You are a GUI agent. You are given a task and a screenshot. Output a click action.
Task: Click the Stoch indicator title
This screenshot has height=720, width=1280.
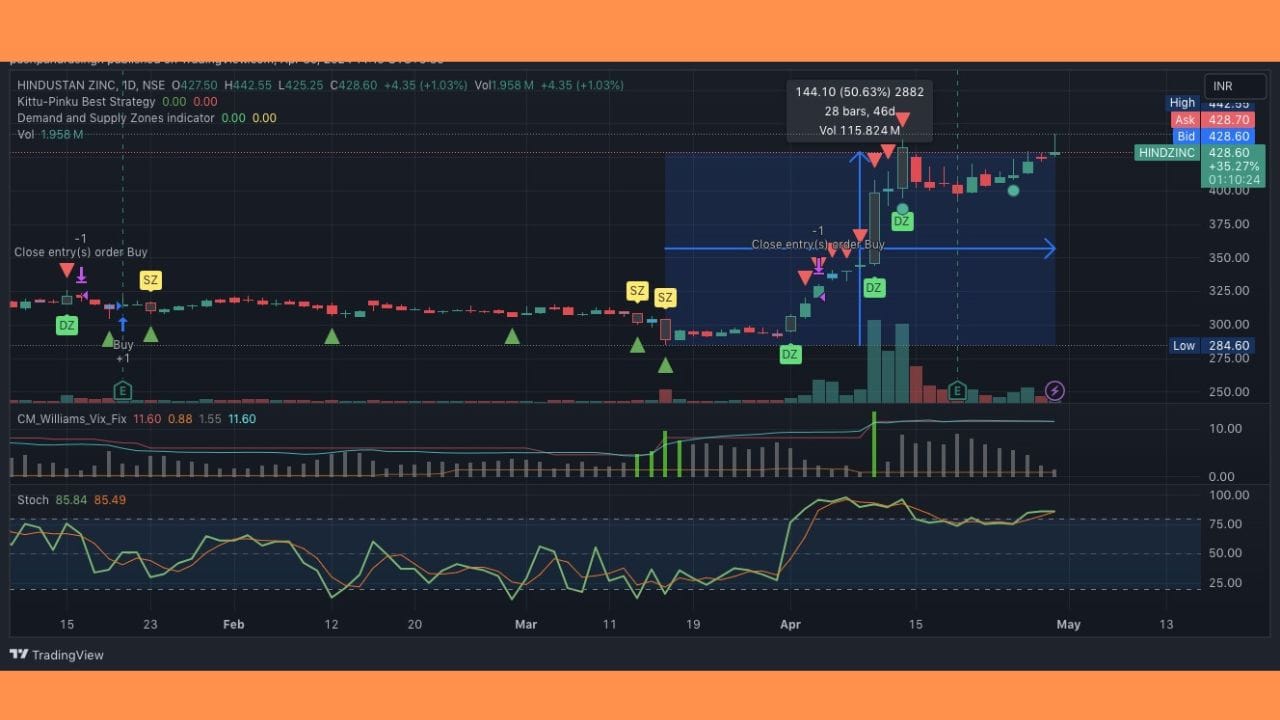tap(33, 499)
